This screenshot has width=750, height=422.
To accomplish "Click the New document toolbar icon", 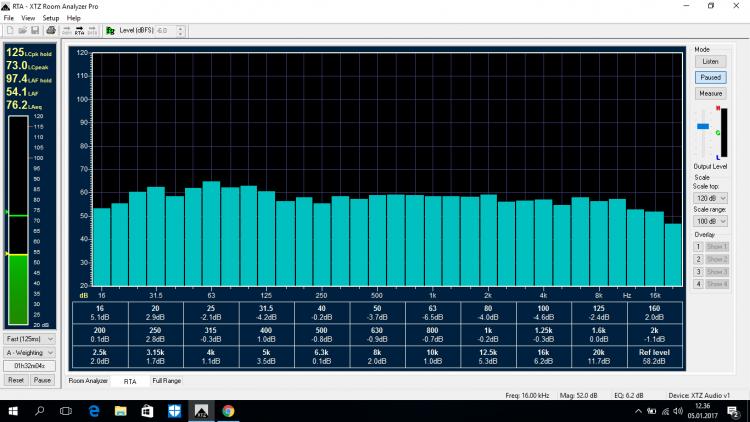I will 10,31.
